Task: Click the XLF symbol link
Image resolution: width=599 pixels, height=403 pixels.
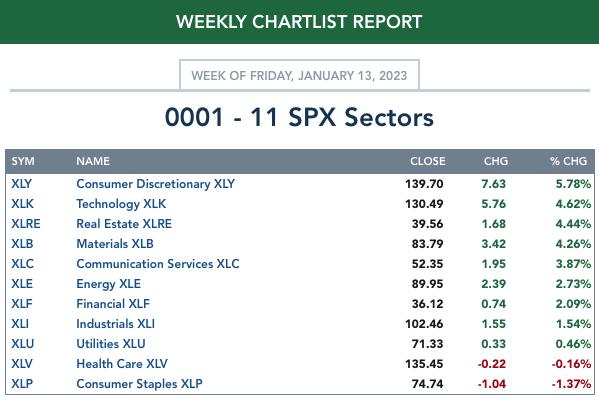Action: click(x=22, y=304)
